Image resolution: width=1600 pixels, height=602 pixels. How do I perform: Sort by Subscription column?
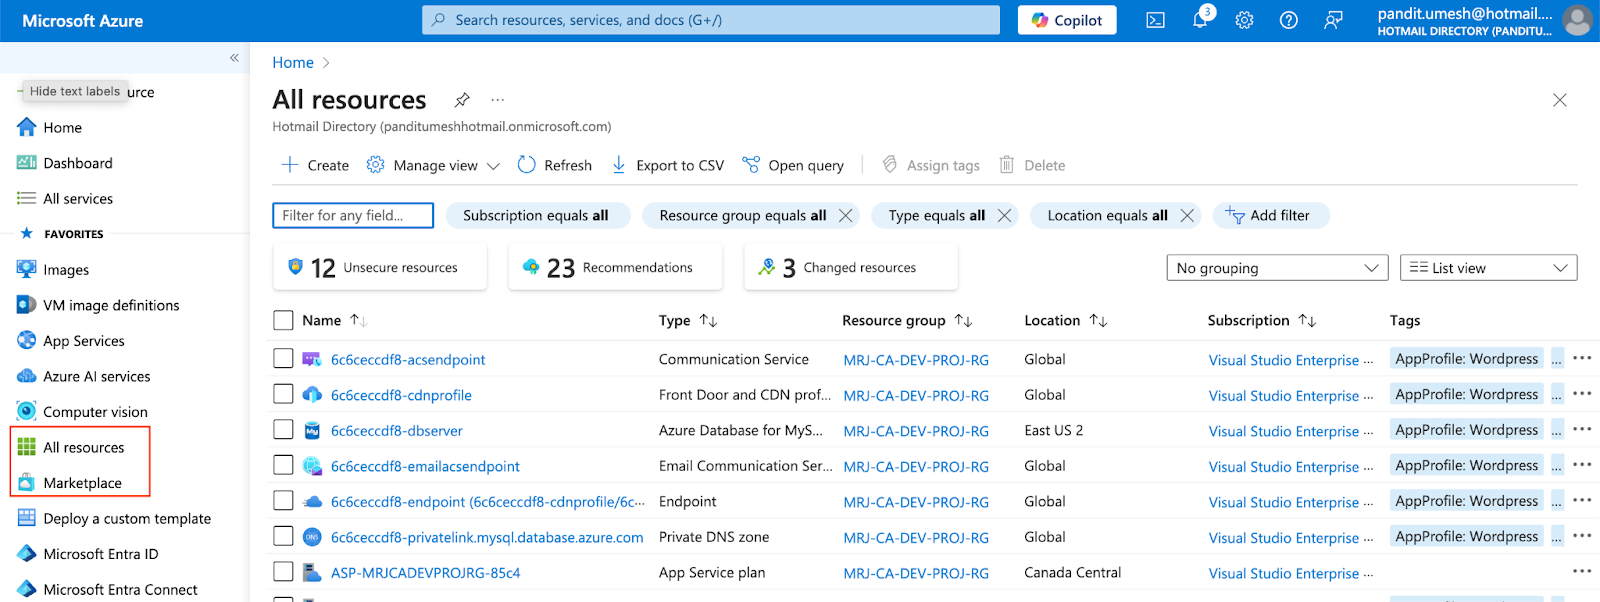point(1261,320)
